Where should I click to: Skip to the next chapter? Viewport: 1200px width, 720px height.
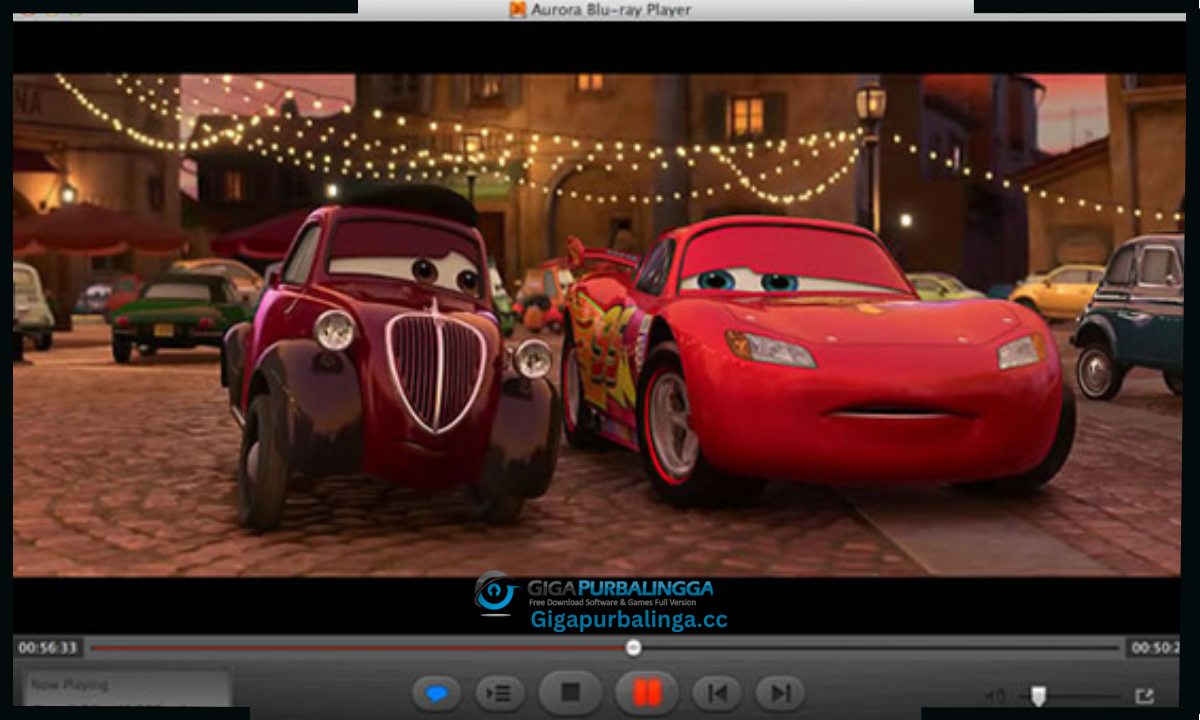tap(781, 693)
